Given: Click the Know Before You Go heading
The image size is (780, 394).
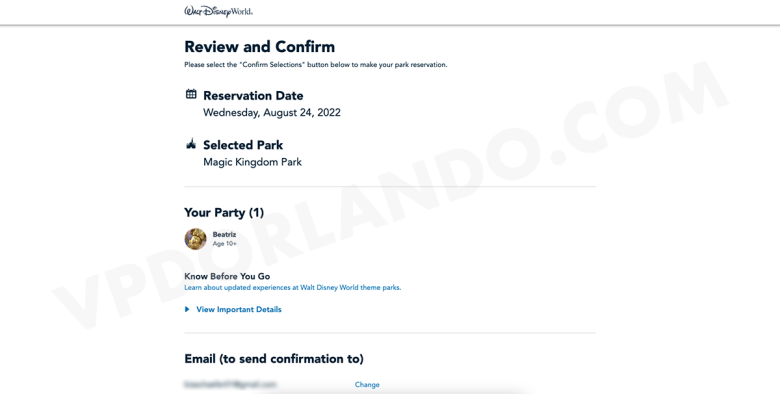Looking at the screenshot, I should pyautogui.click(x=227, y=277).
